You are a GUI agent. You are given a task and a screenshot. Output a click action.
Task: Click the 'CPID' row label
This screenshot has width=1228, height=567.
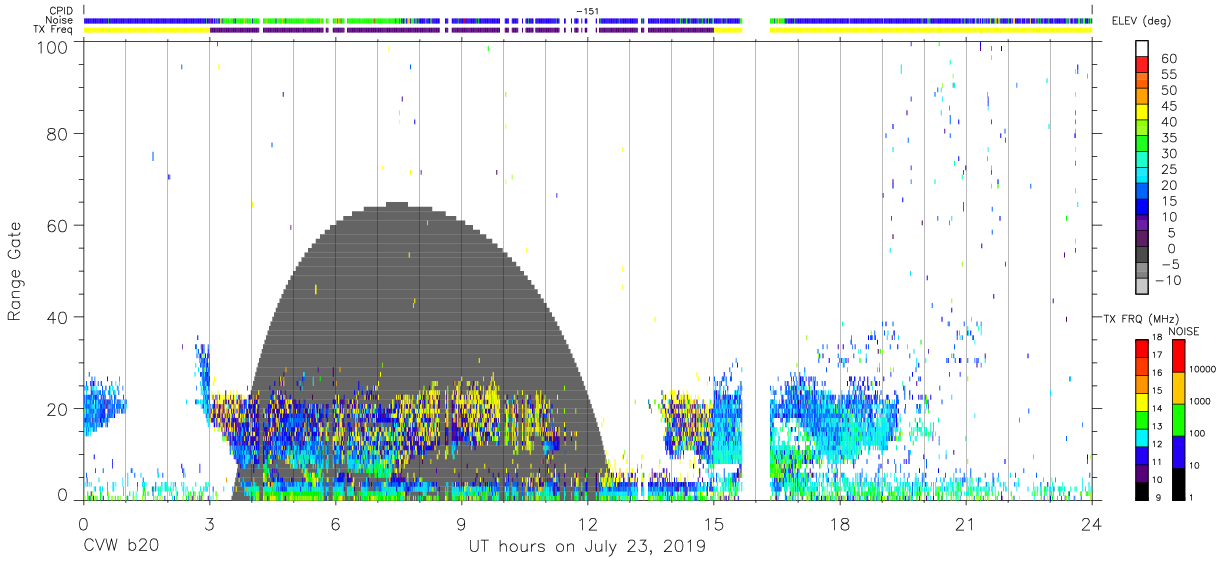(61, 10)
